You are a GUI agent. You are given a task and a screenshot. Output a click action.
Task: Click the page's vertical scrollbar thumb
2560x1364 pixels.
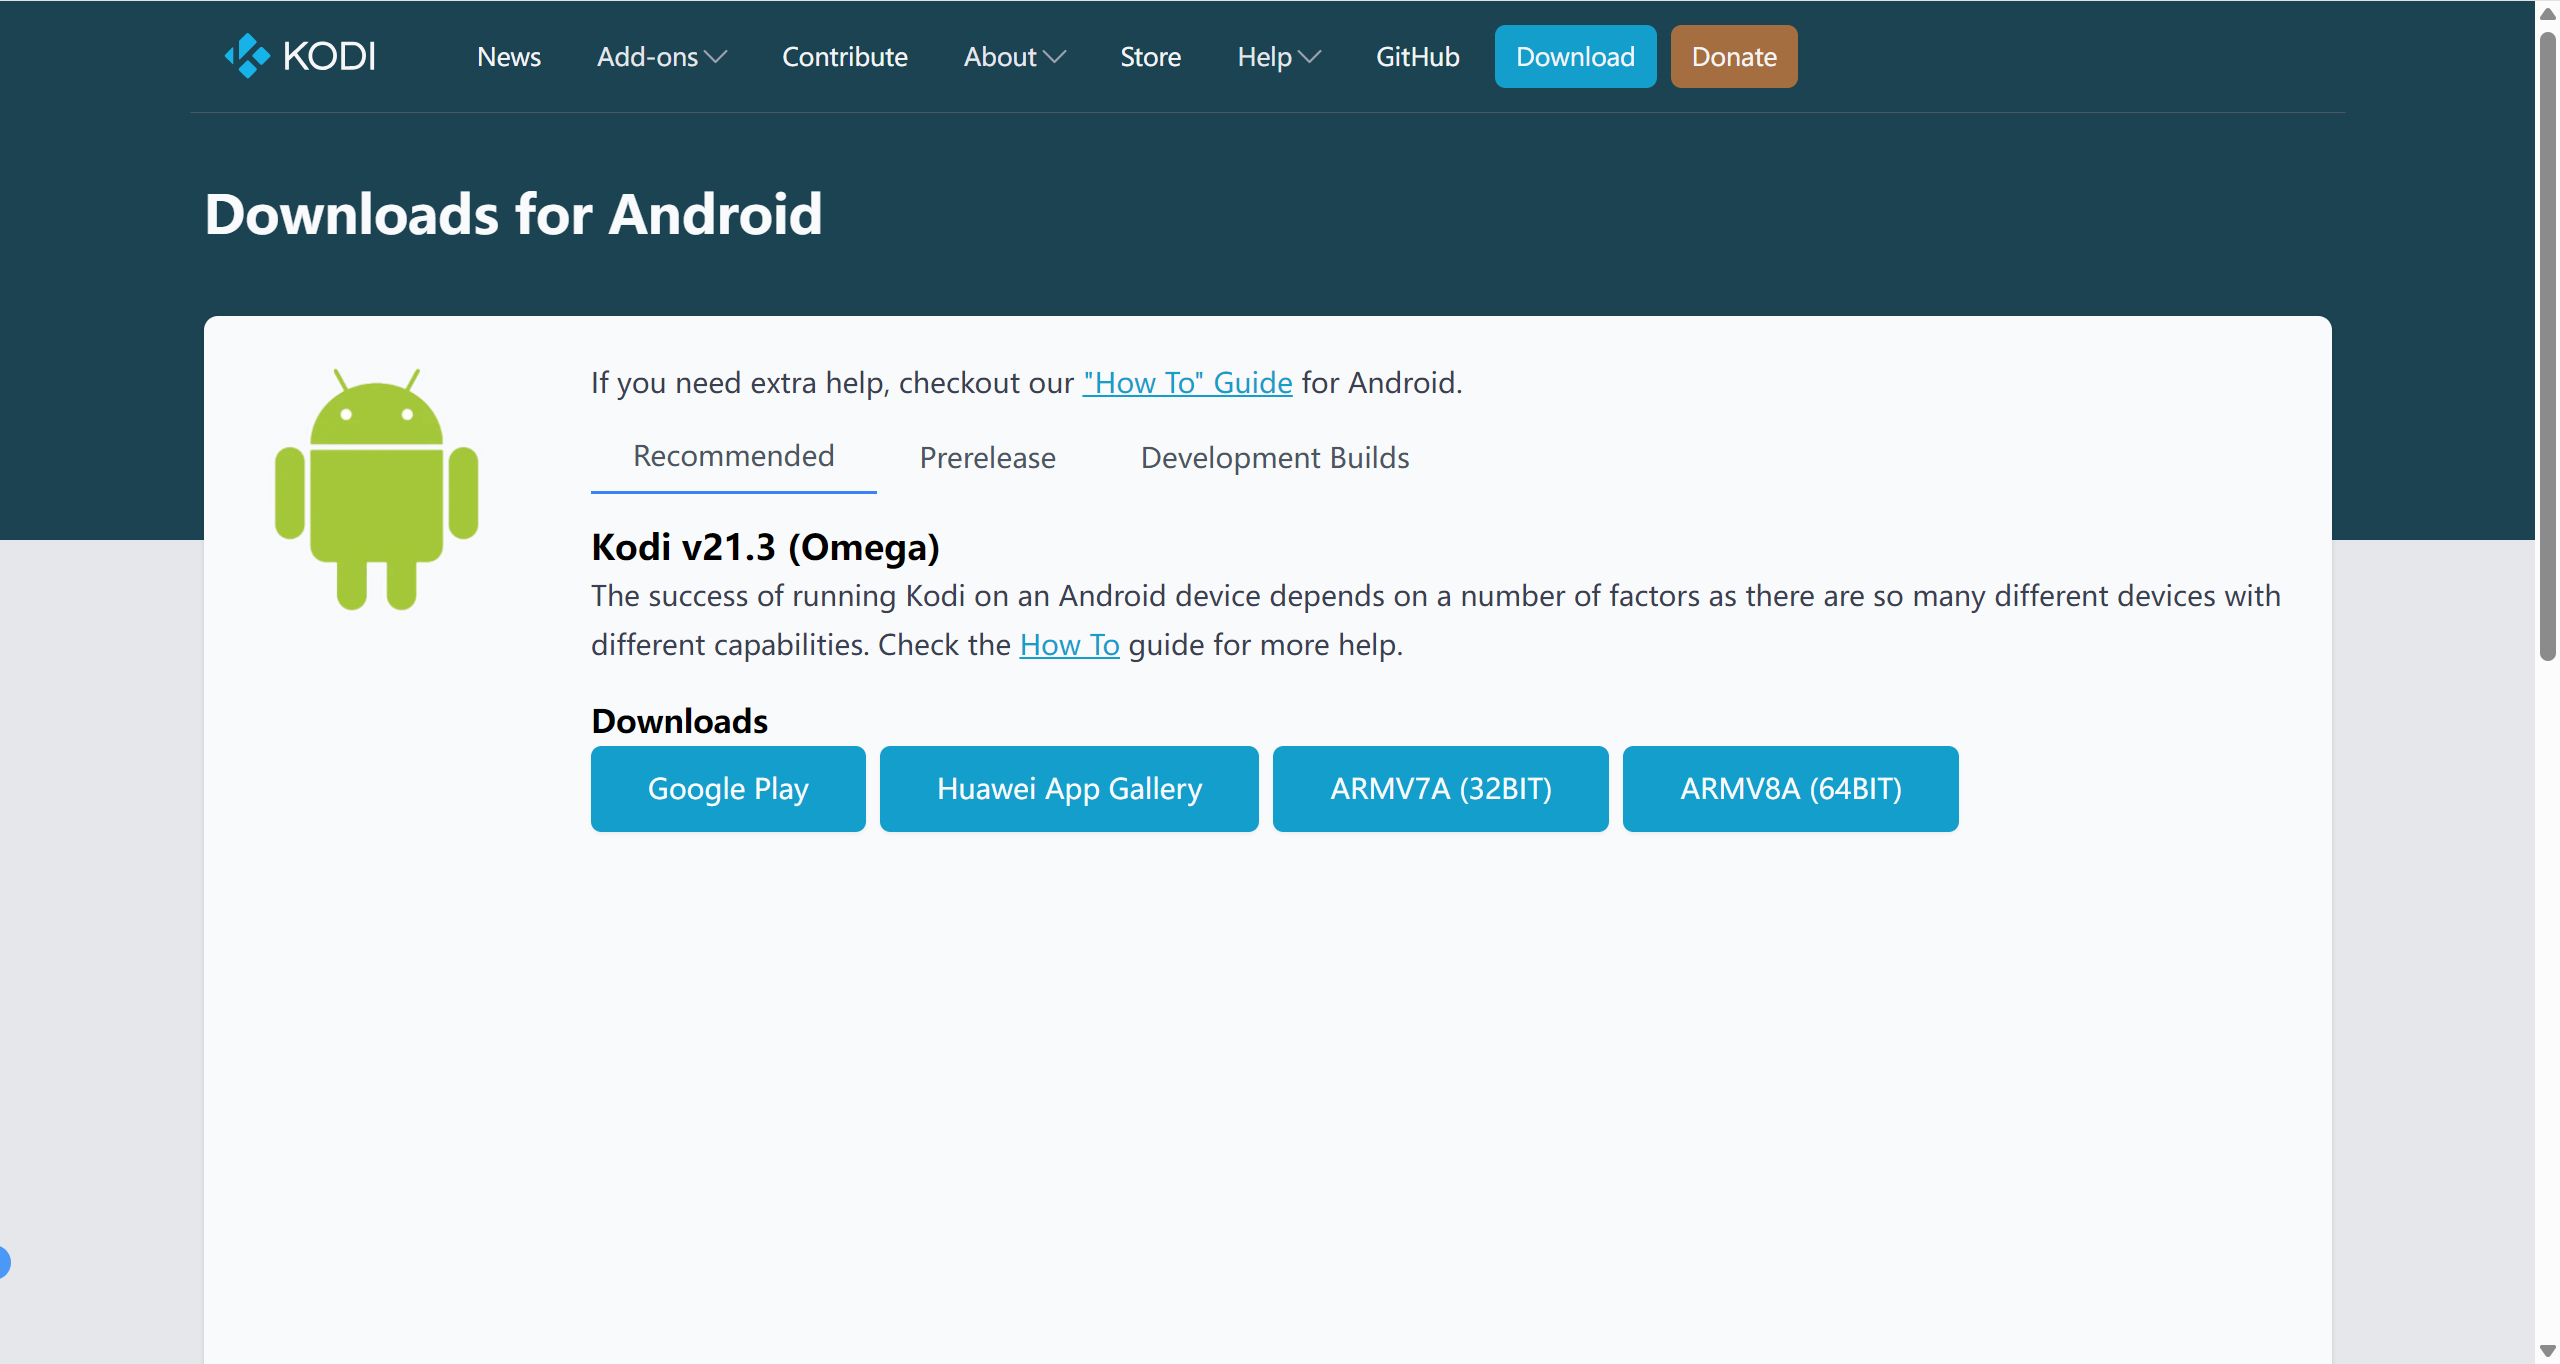(x=2548, y=346)
